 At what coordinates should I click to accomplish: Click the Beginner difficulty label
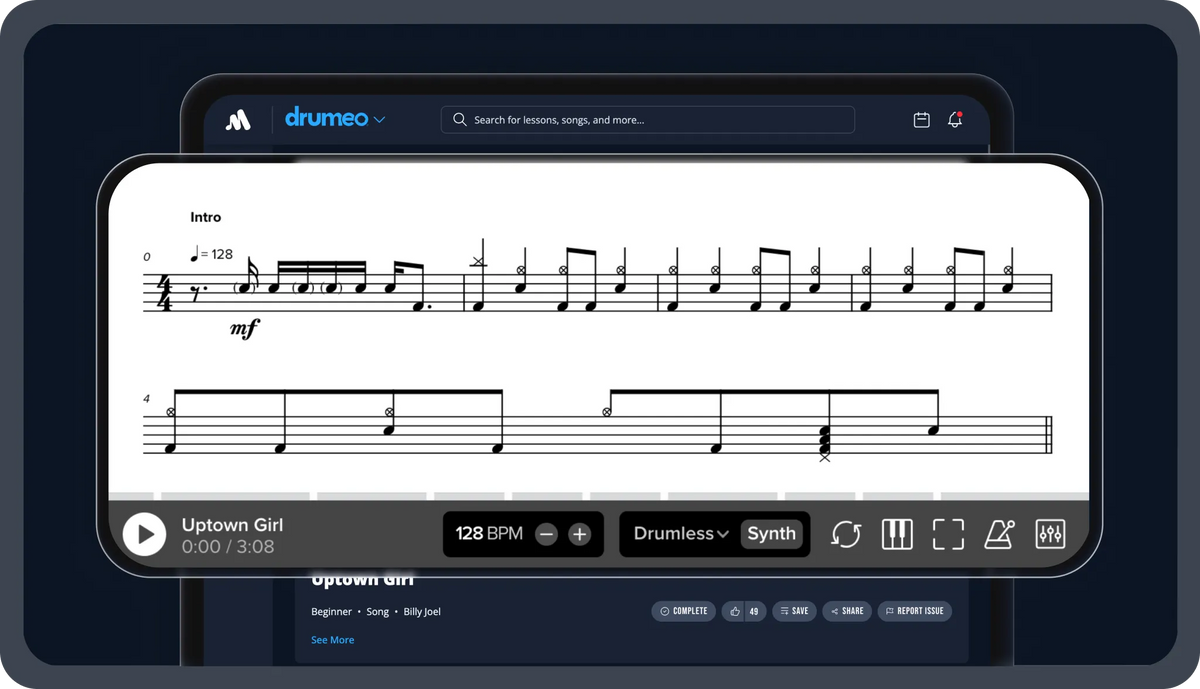click(x=331, y=611)
